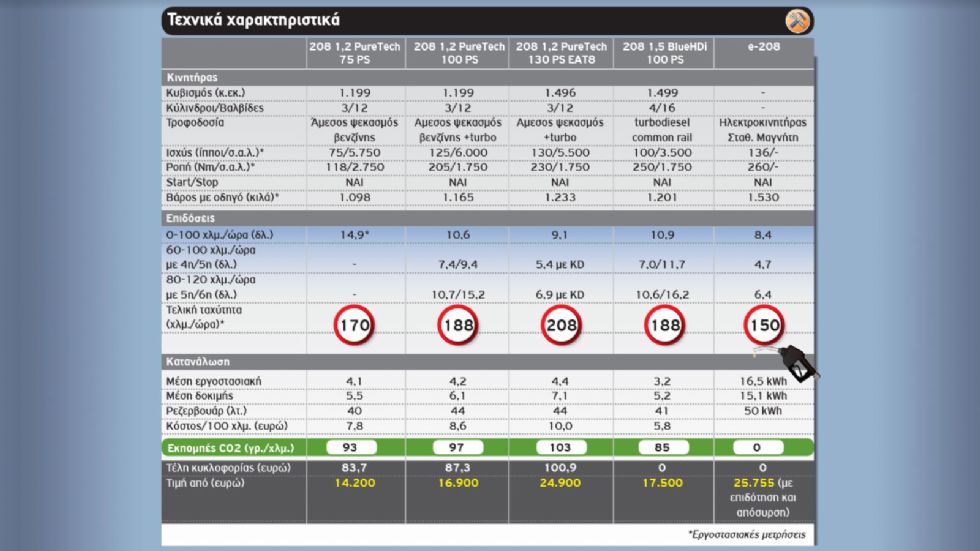Click cost value '10,0'

(x=560, y=425)
